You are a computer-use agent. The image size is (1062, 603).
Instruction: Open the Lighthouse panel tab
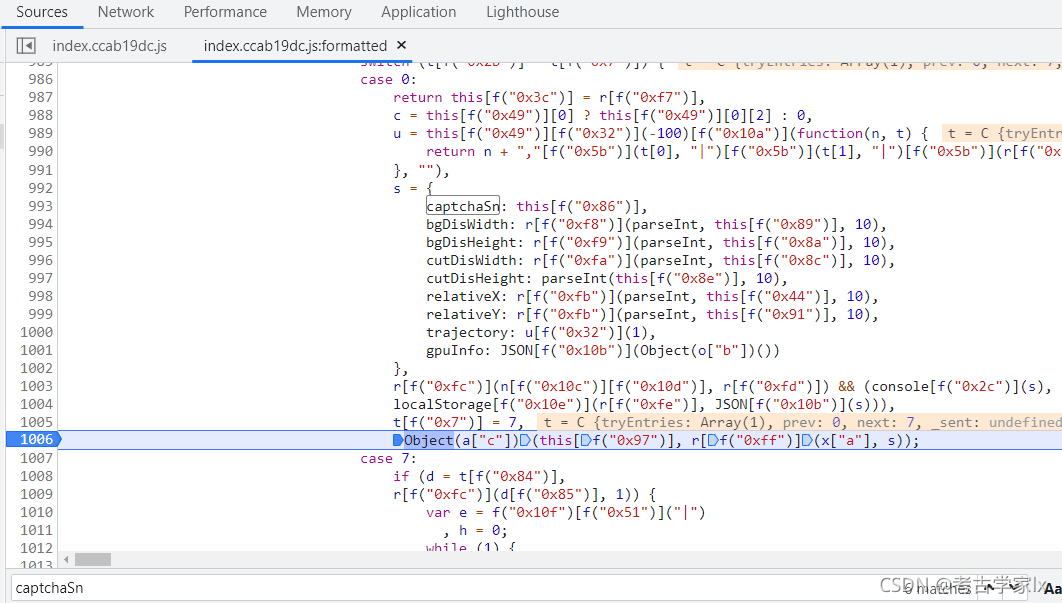(x=522, y=12)
